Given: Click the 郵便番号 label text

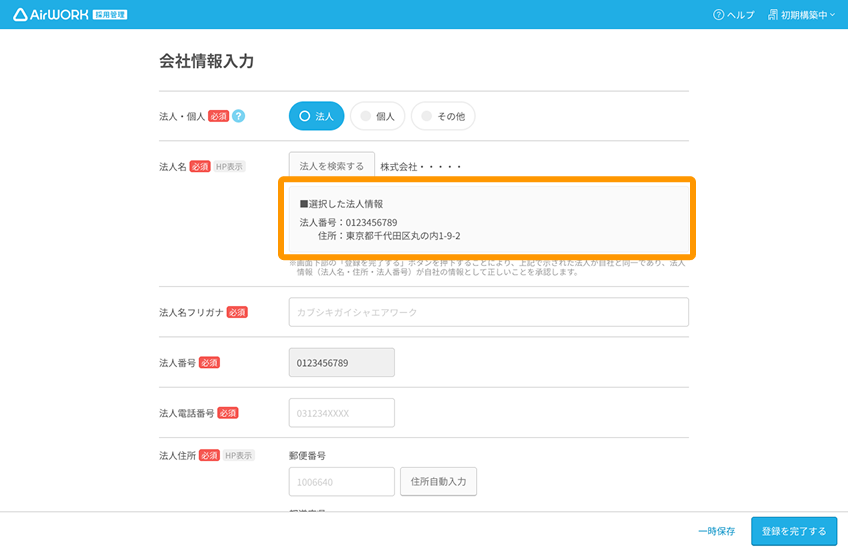Looking at the screenshot, I should click(x=307, y=456).
